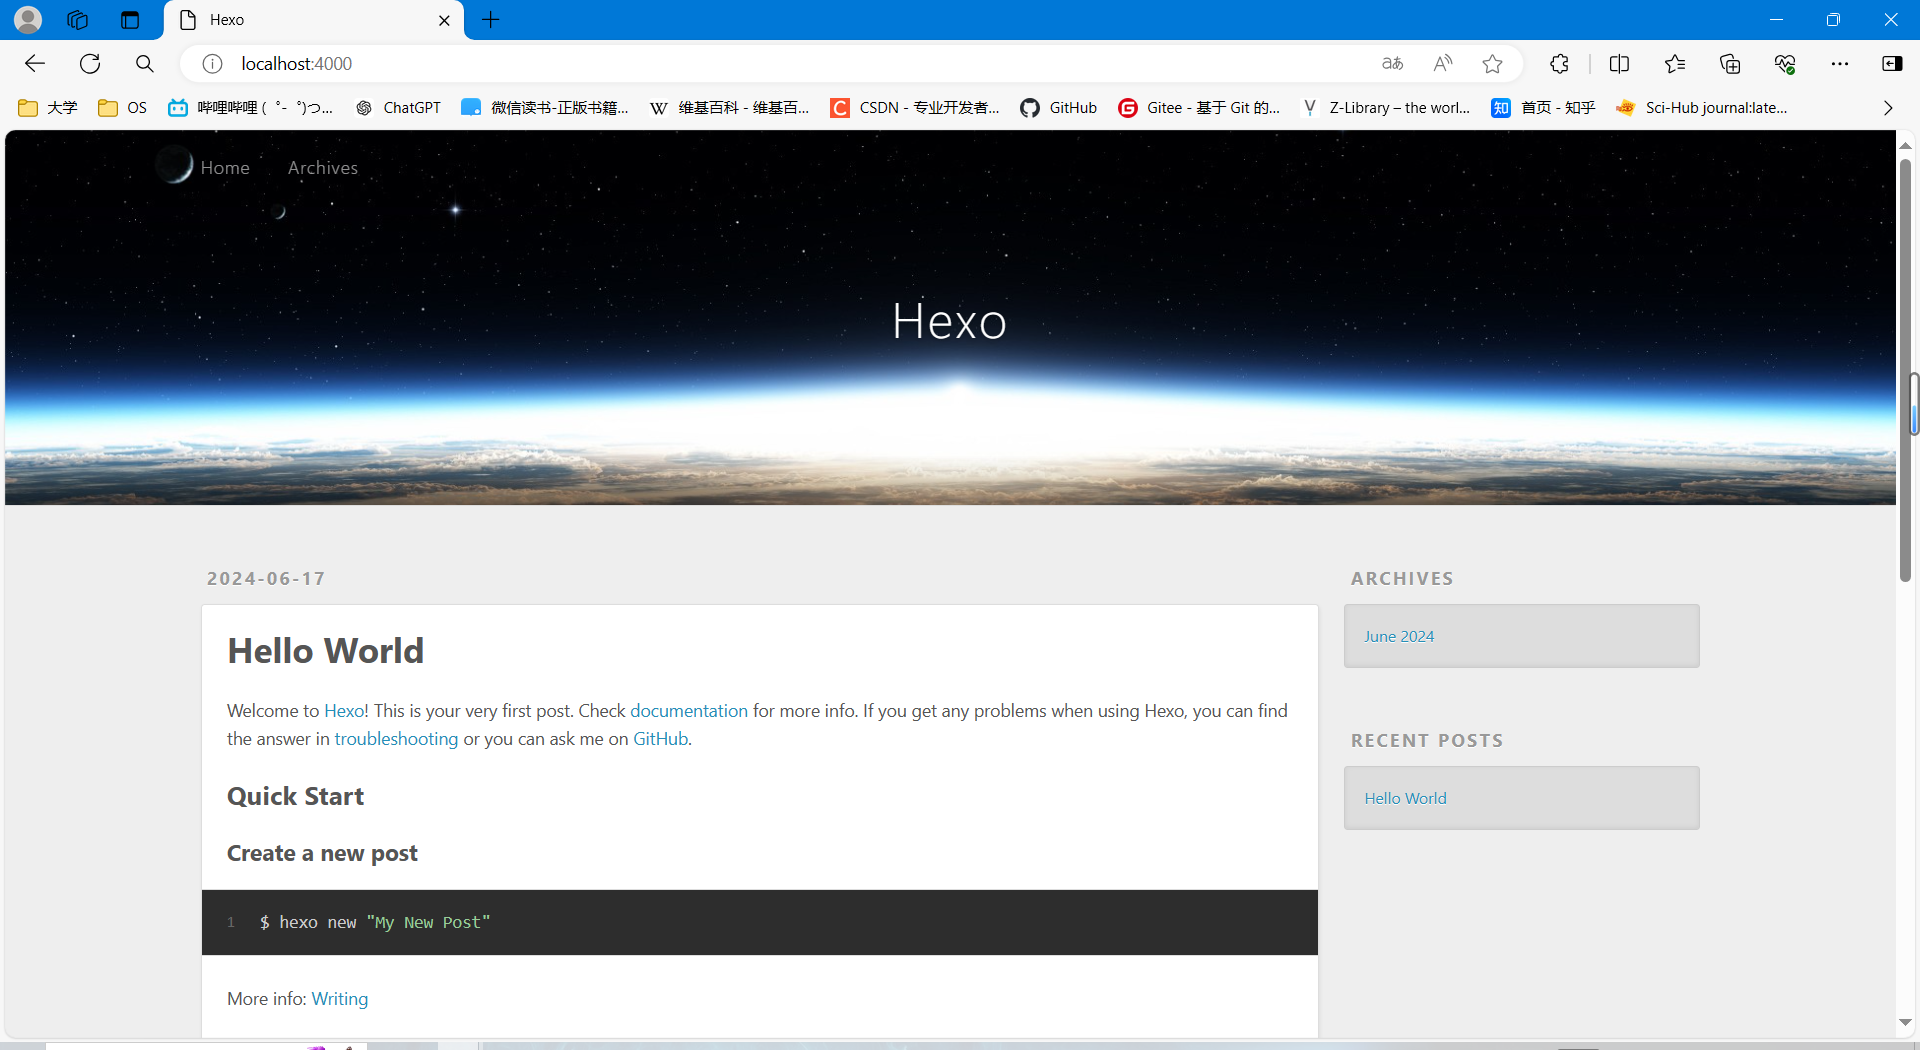Screen dimensions: 1920x1050
Task: Open the ChatGPT bookmark
Action: tap(398, 108)
